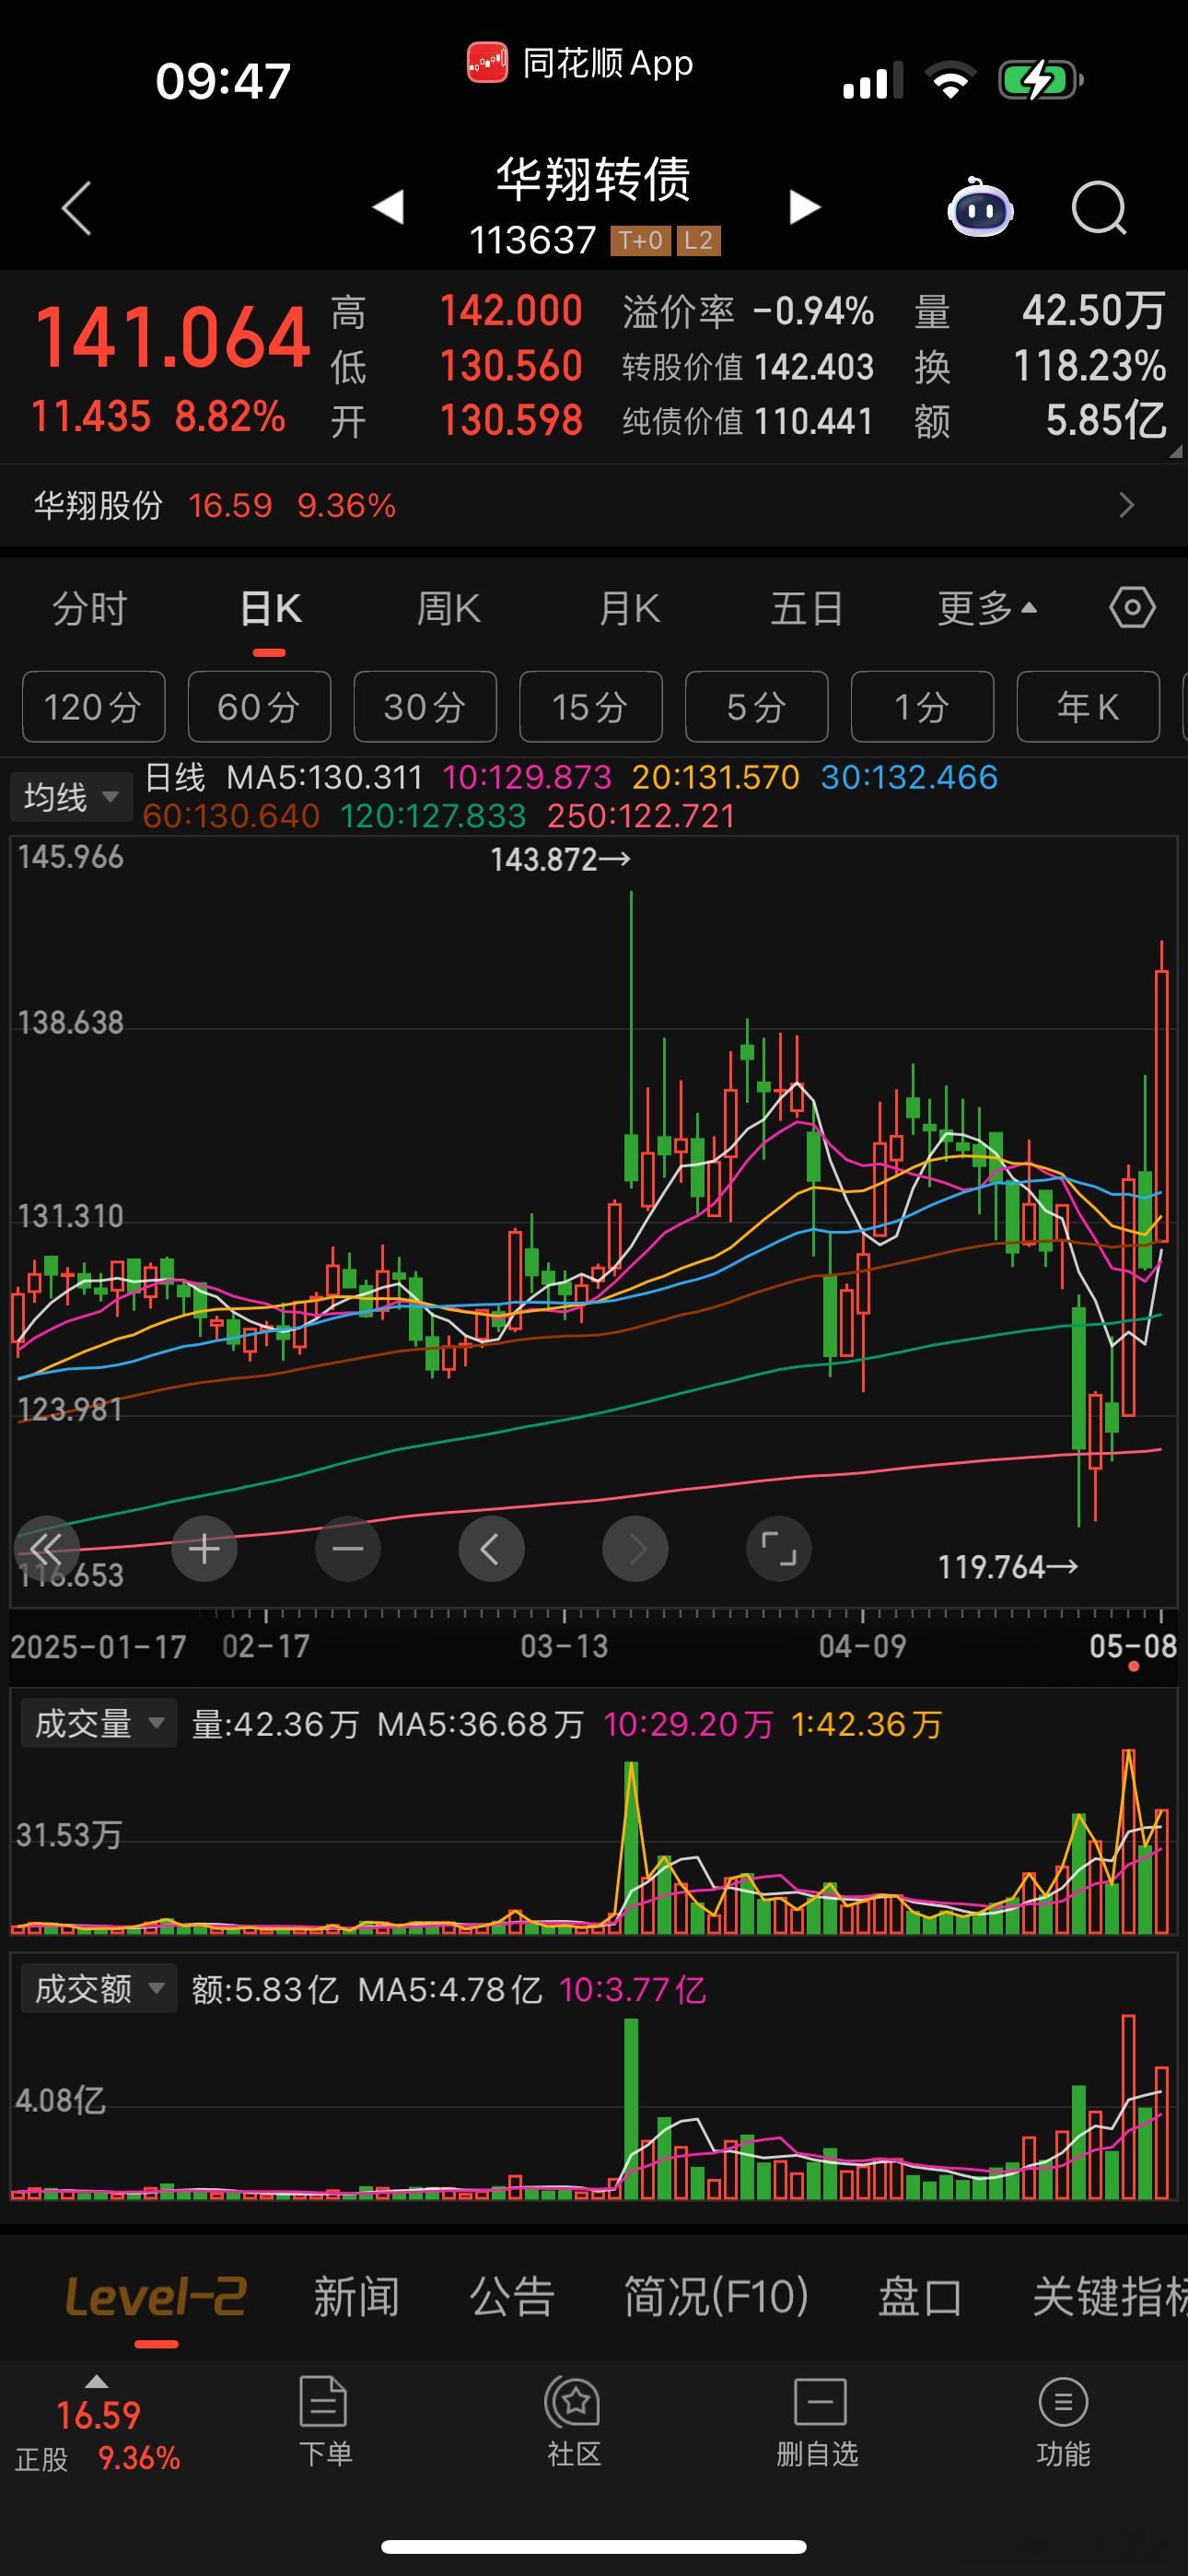
Task: Tap the 05-08 date marker
Action: coord(1132,1646)
